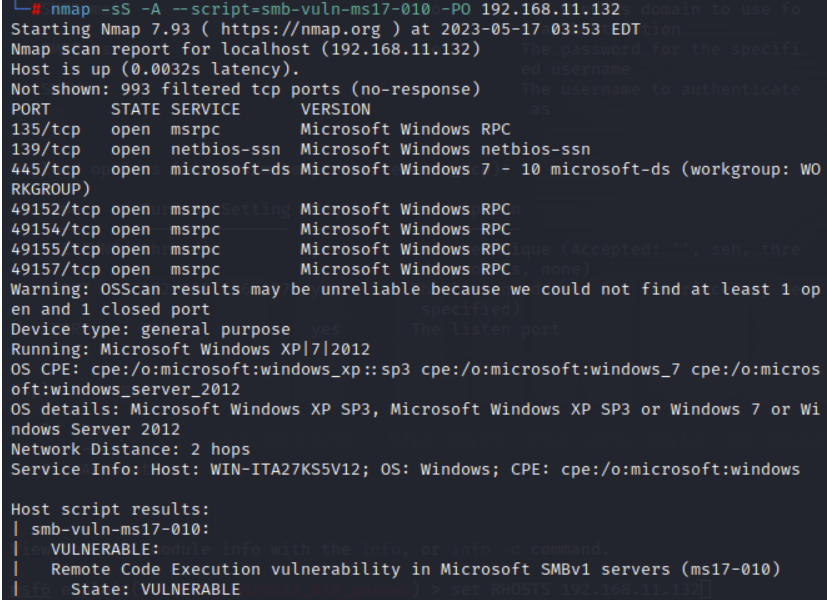The image size is (827, 600).
Task: Click the 49154/tcp port row
Action: (x=261, y=229)
